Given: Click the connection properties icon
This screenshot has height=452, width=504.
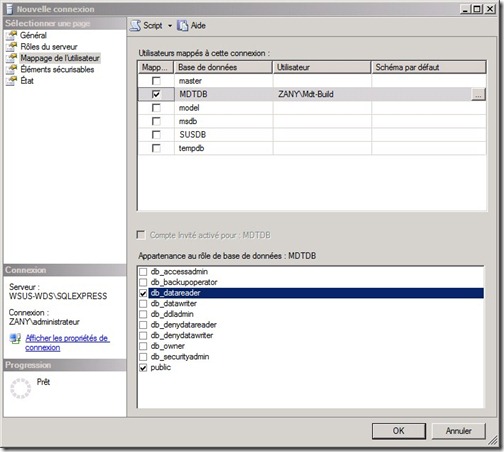Looking at the screenshot, I should pyautogui.click(x=15, y=339).
